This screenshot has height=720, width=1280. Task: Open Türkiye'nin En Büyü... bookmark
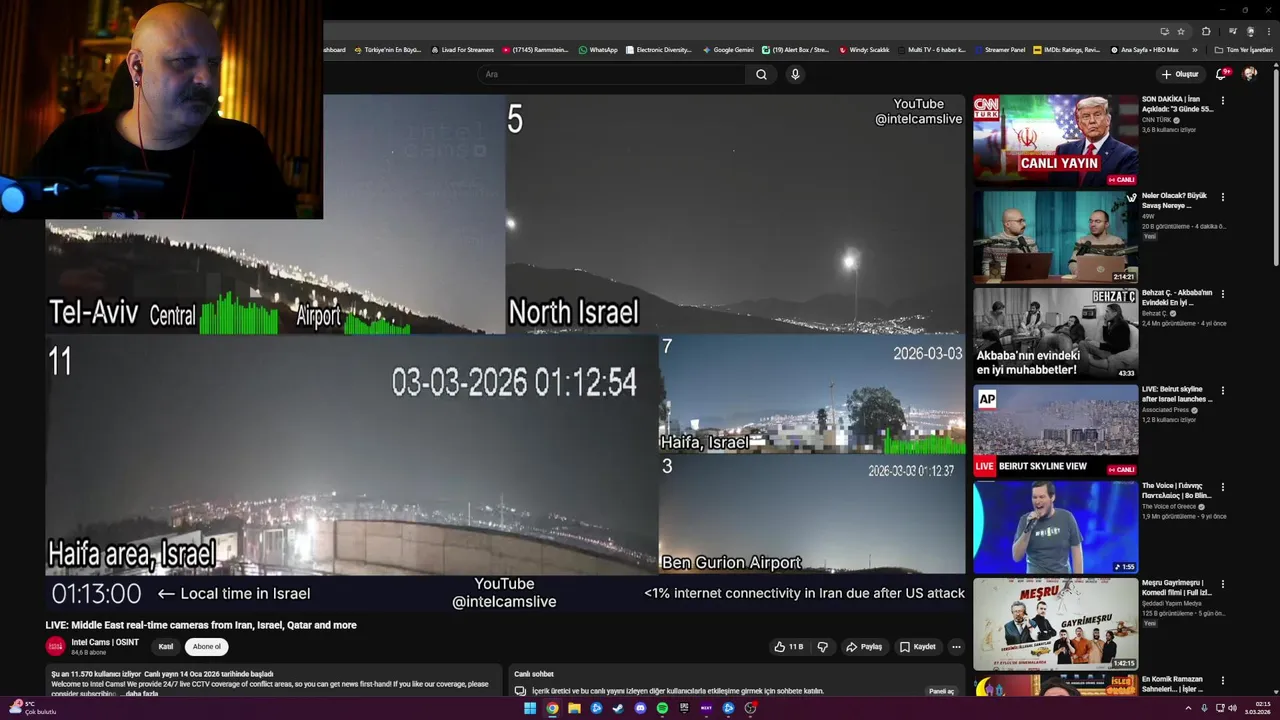pyautogui.click(x=387, y=49)
